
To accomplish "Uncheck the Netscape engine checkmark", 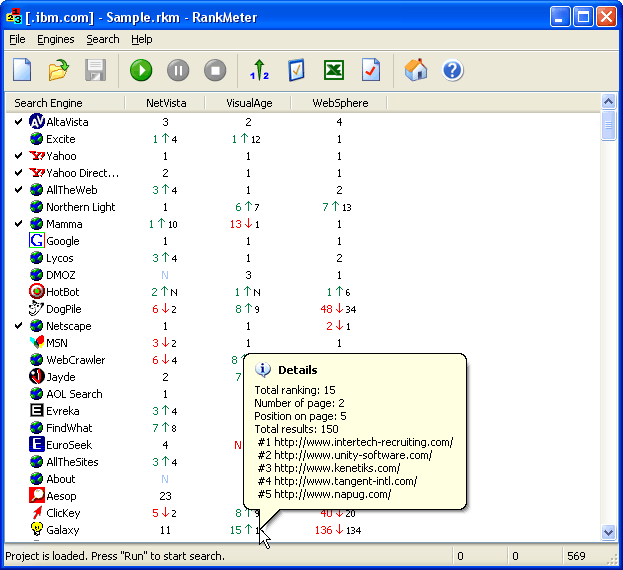I will 18,326.
